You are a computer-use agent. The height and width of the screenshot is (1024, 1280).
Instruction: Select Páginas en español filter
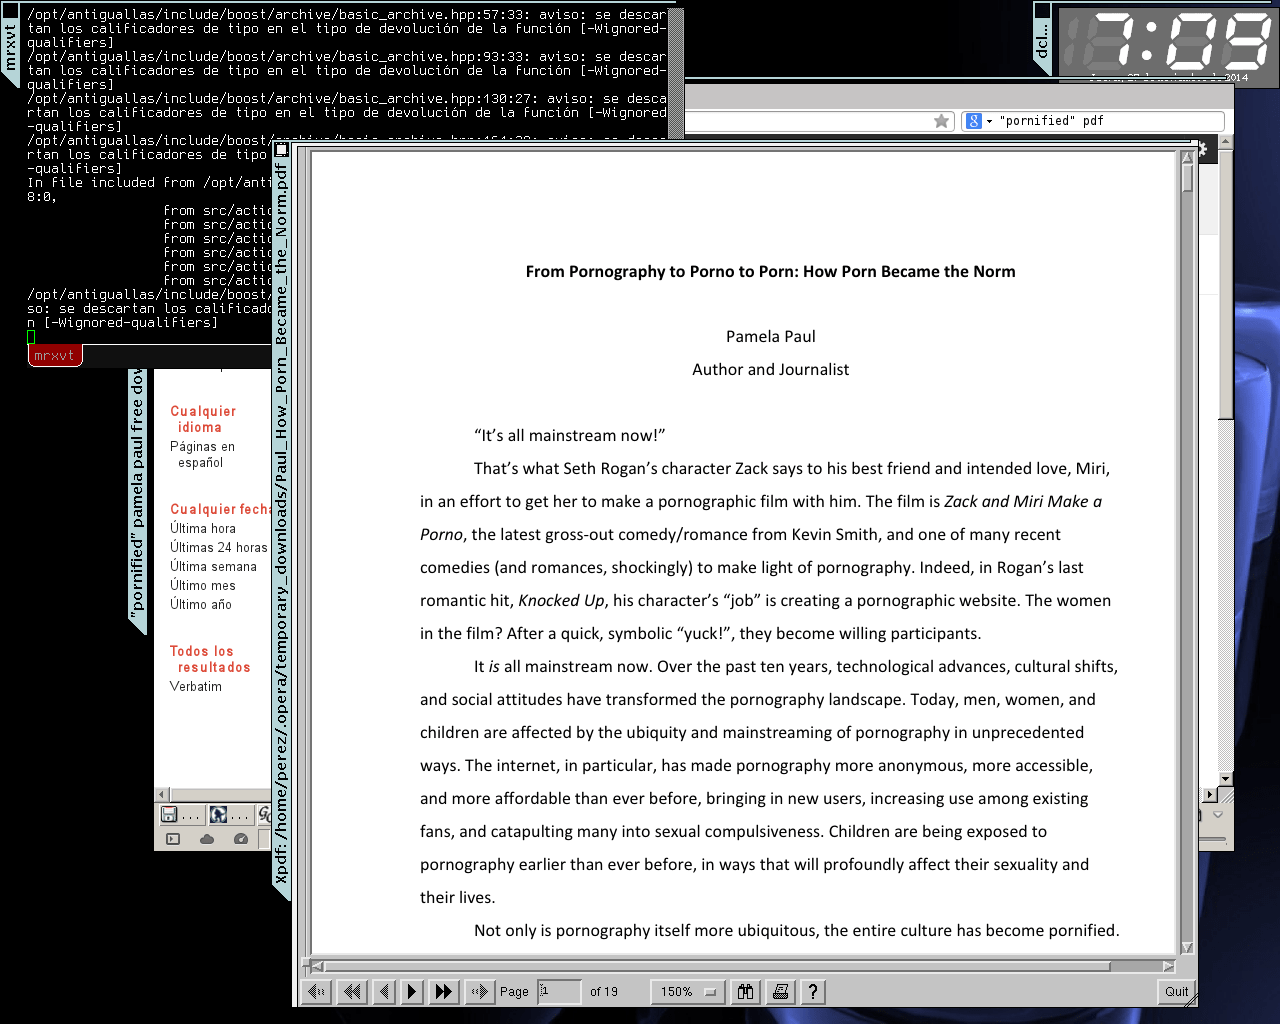[x=202, y=454]
